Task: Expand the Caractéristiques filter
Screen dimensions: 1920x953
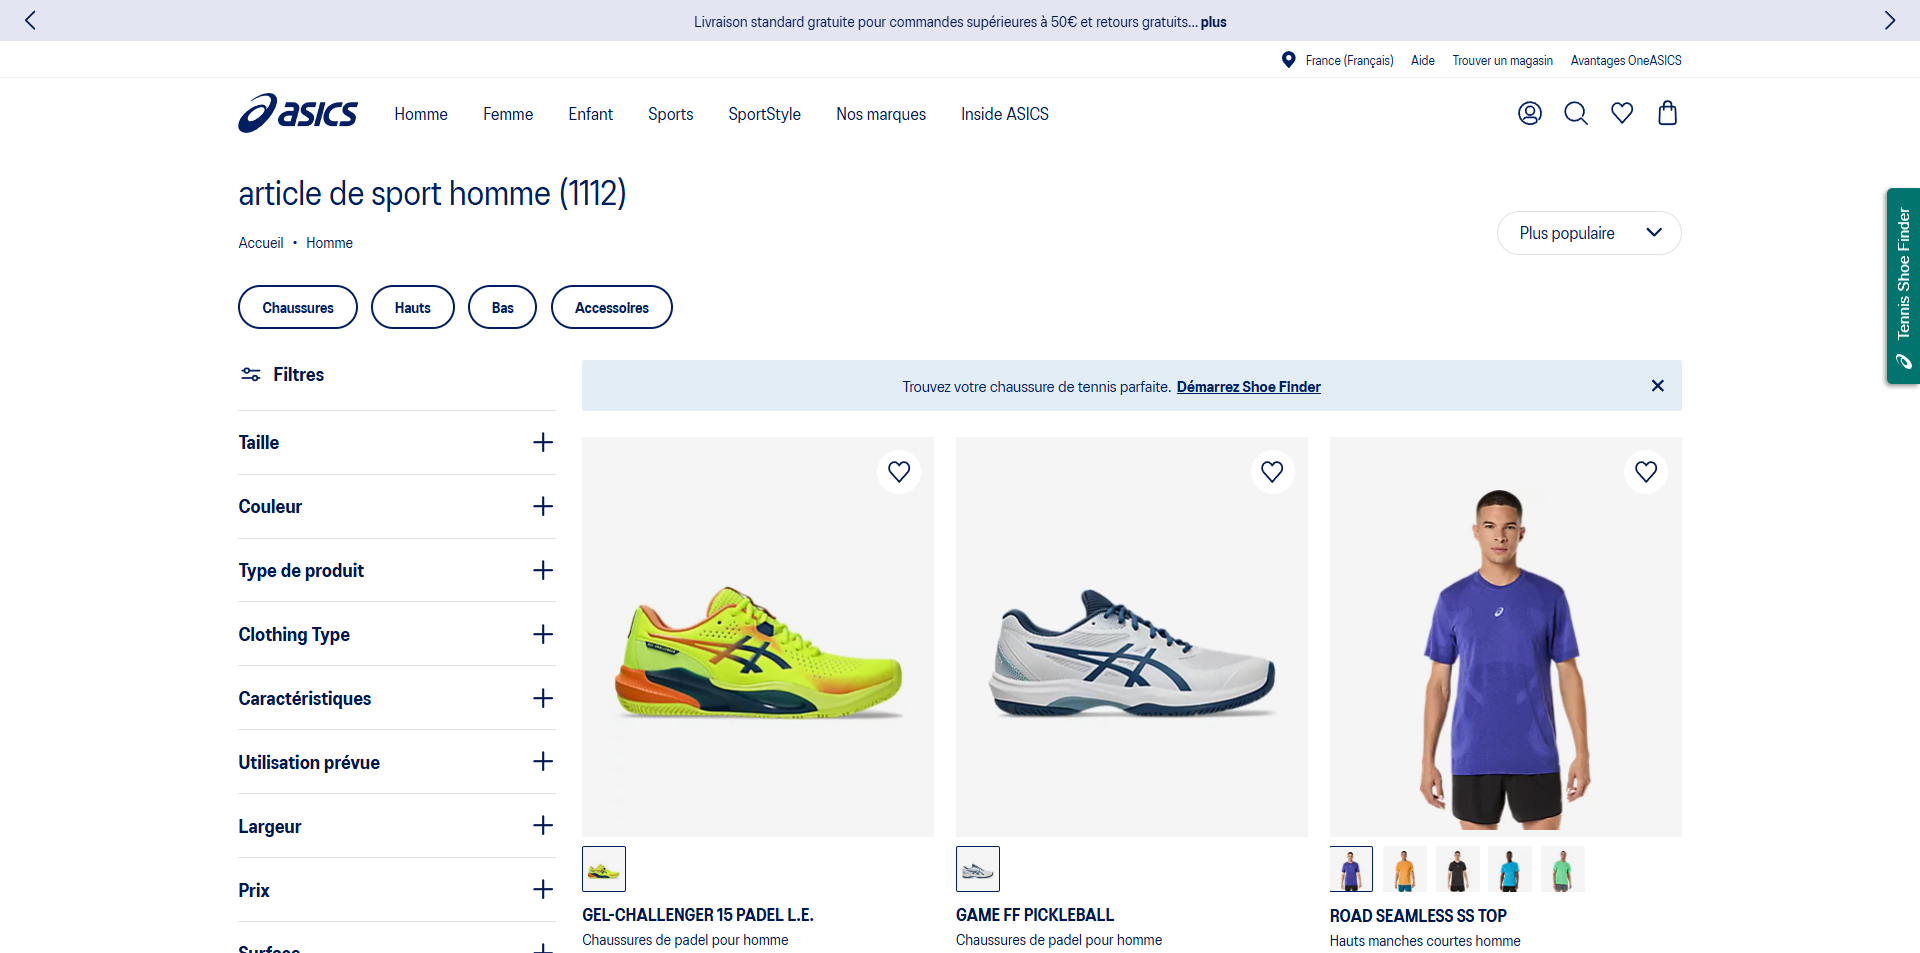Action: 396,698
